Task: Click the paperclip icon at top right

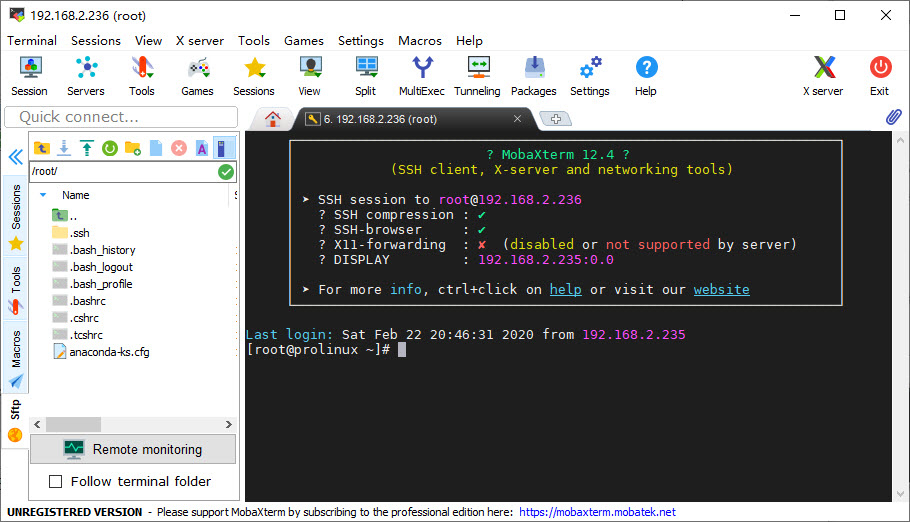Action: point(894,118)
